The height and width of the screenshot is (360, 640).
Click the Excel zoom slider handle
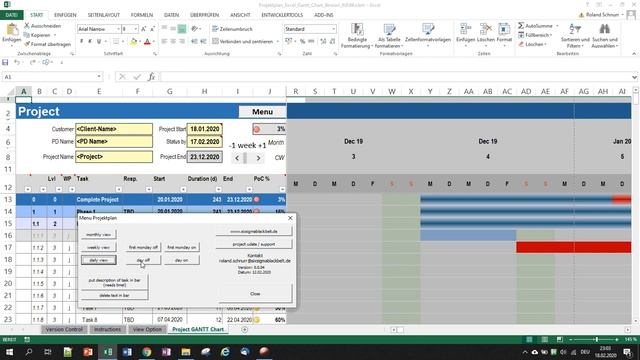tap(596, 340)
